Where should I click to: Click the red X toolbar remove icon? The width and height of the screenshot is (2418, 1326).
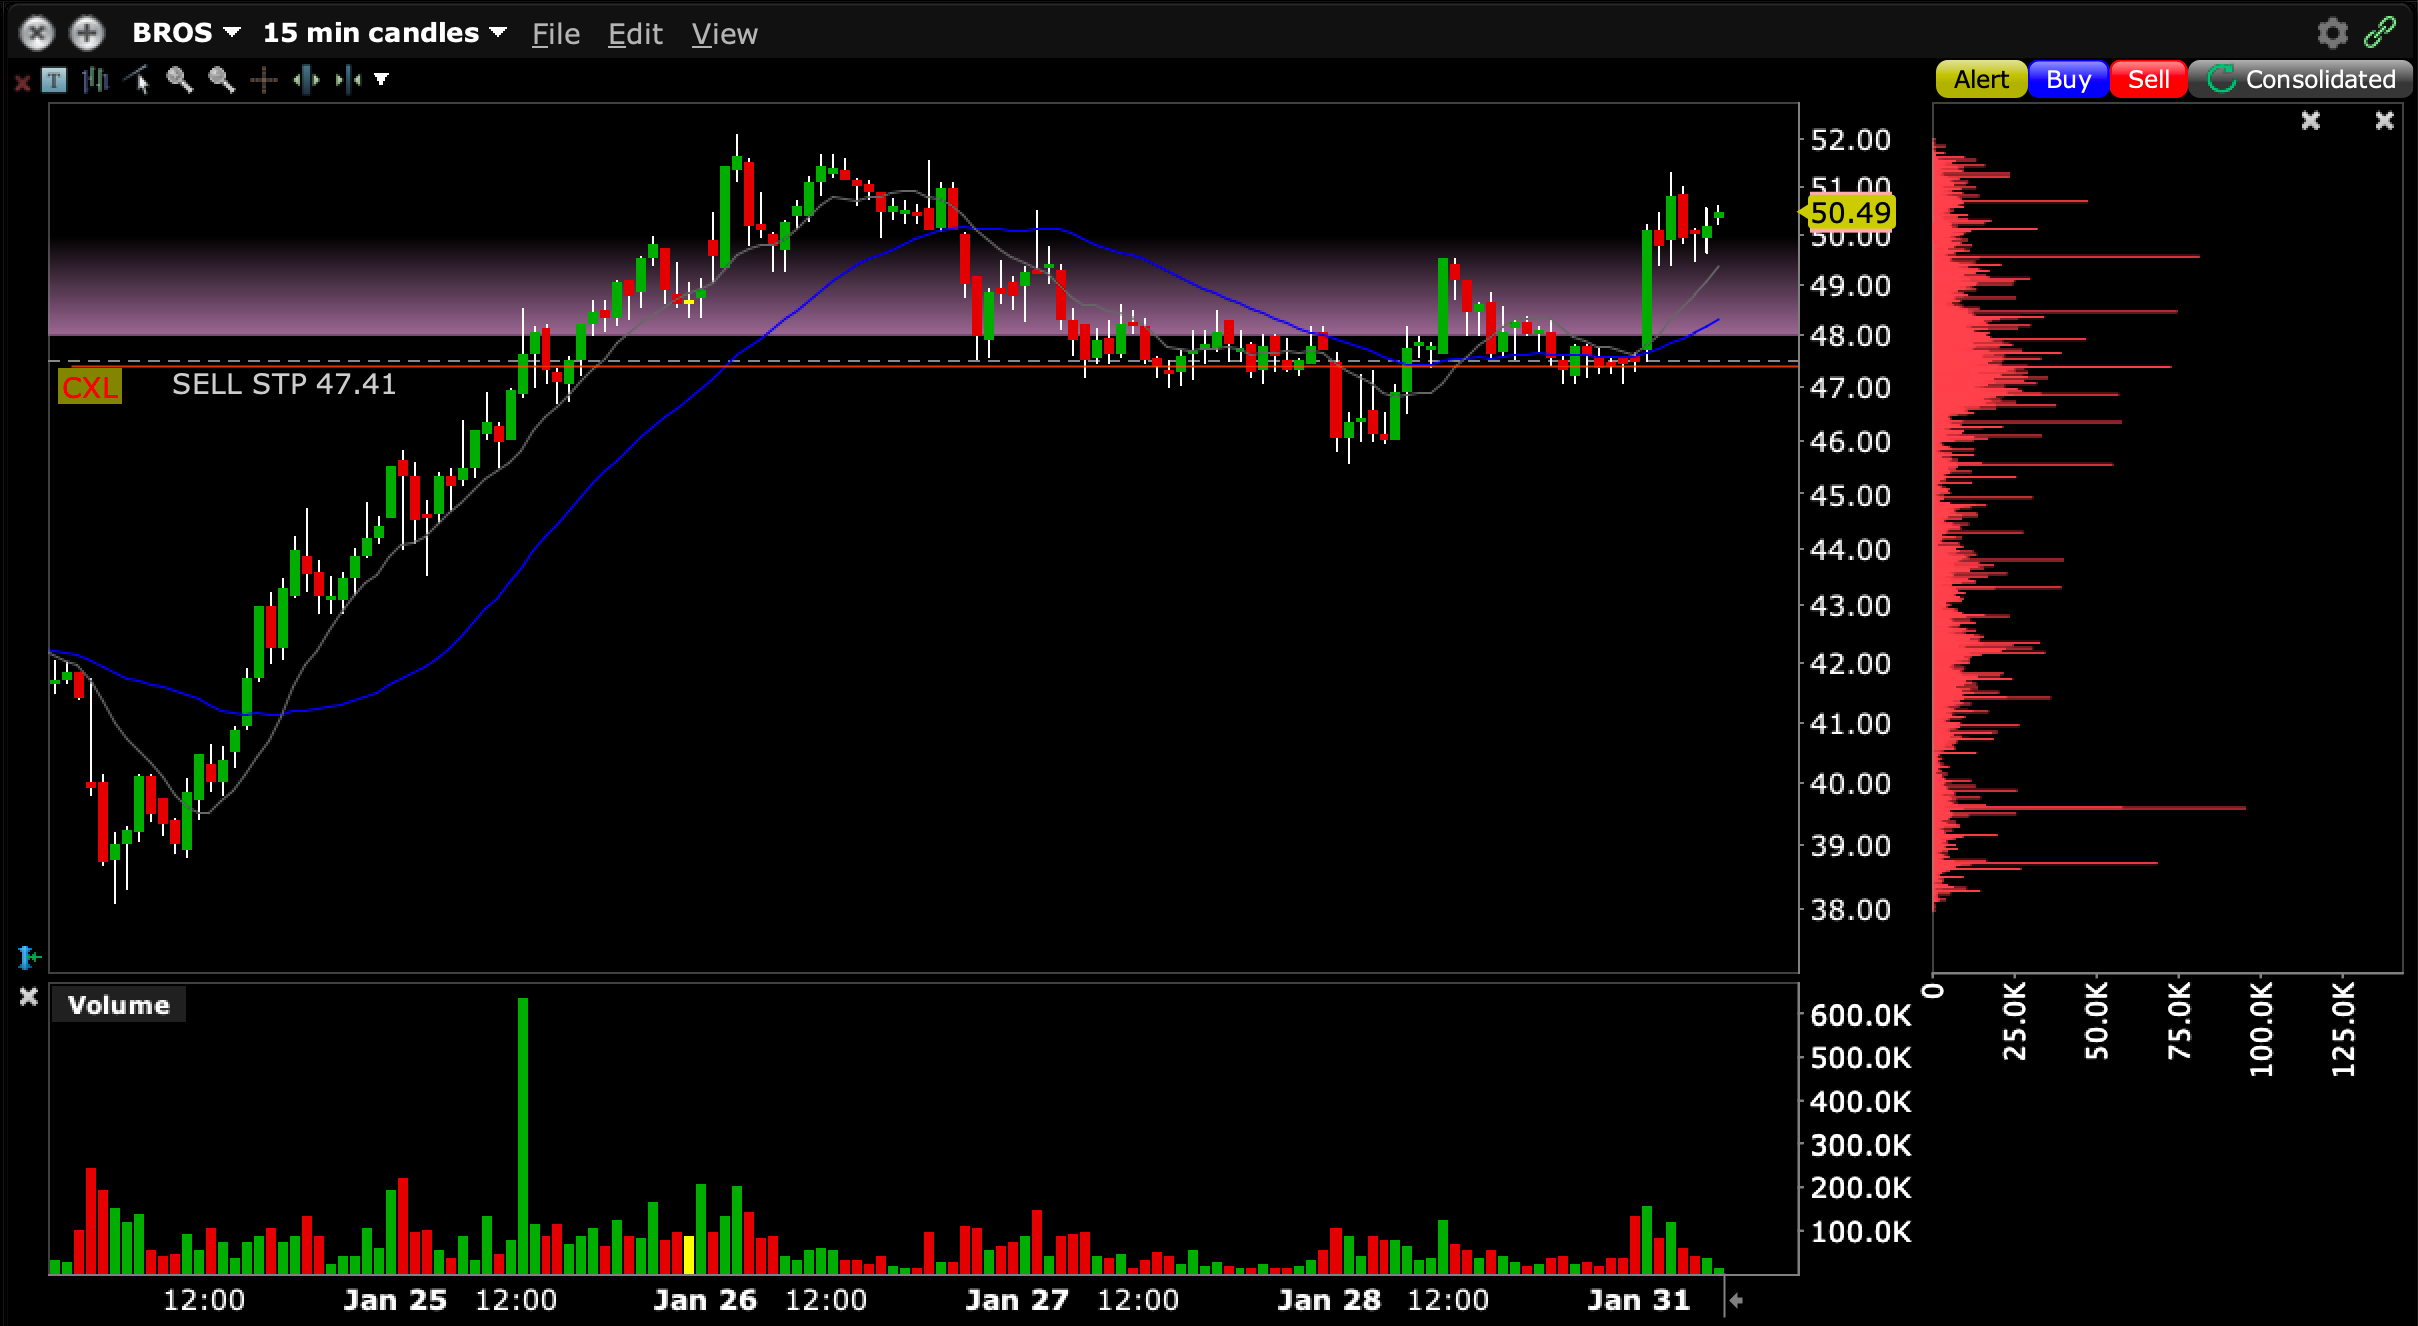click(22, 82)
